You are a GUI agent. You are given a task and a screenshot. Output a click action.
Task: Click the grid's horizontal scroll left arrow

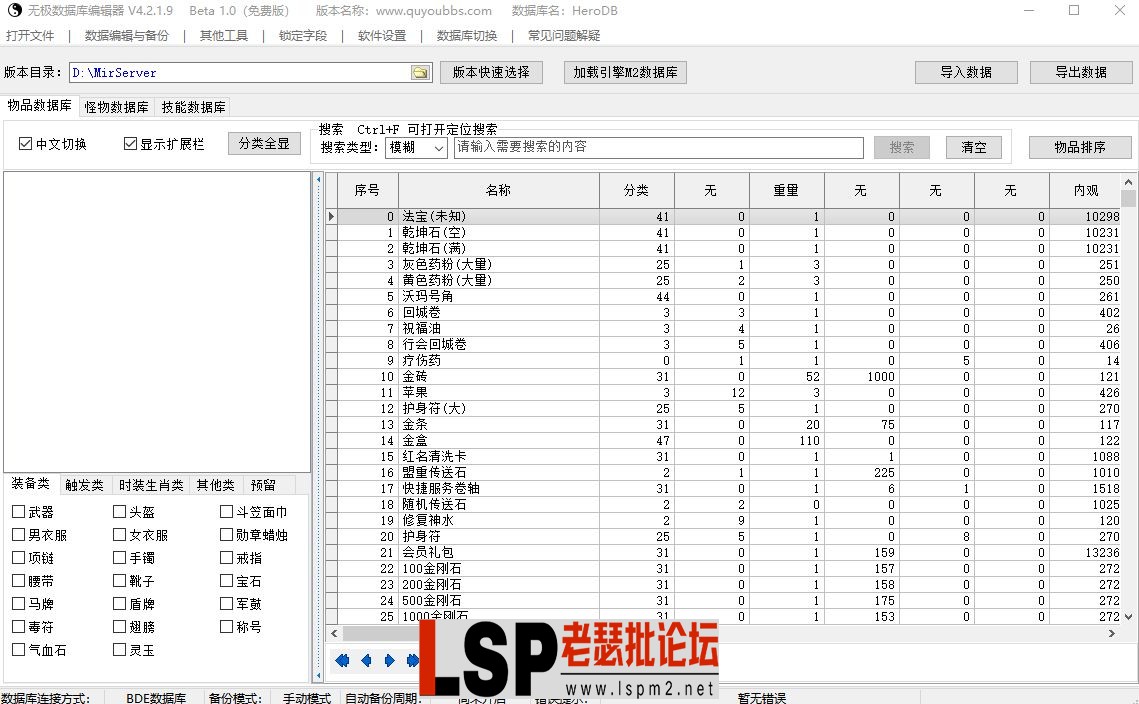[333, 633]
